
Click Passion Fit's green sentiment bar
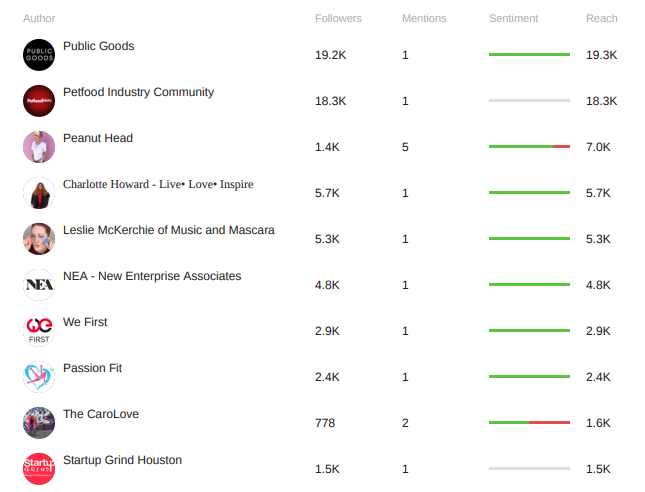[x=529, y=376]
